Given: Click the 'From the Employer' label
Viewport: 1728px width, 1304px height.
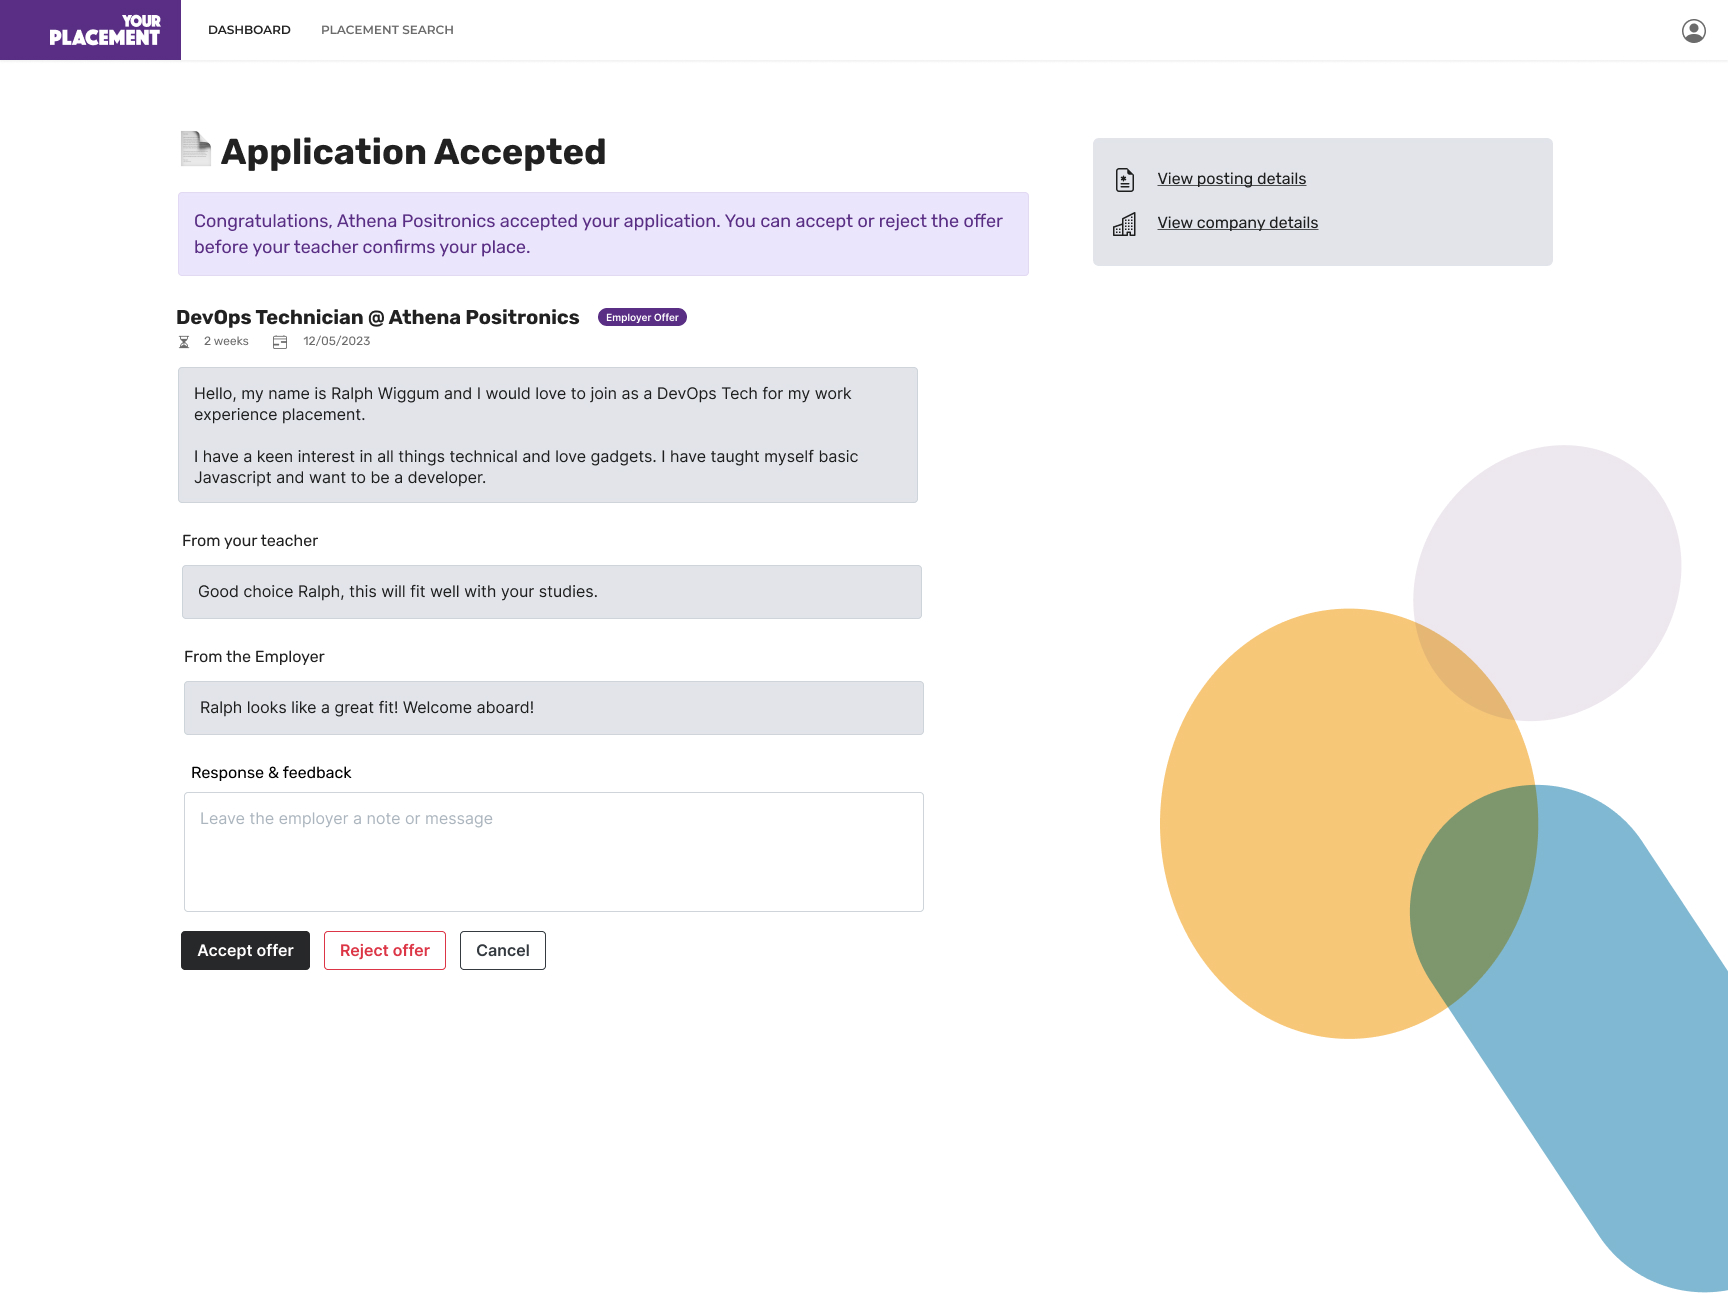Looking at the screenshot, I should tap(254, 657).
